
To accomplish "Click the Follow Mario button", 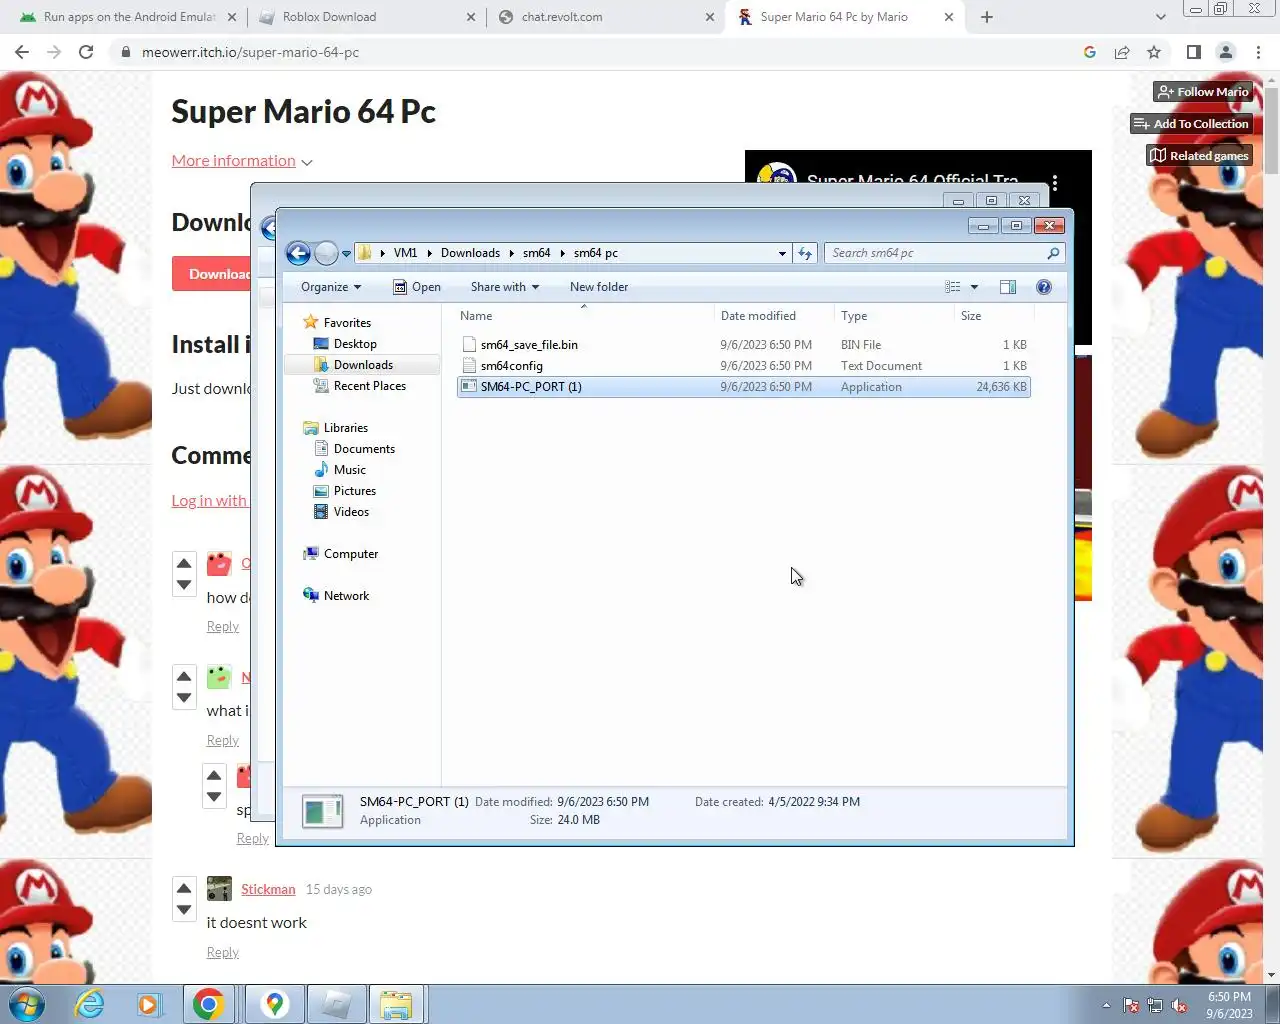I will [1203, 92].
